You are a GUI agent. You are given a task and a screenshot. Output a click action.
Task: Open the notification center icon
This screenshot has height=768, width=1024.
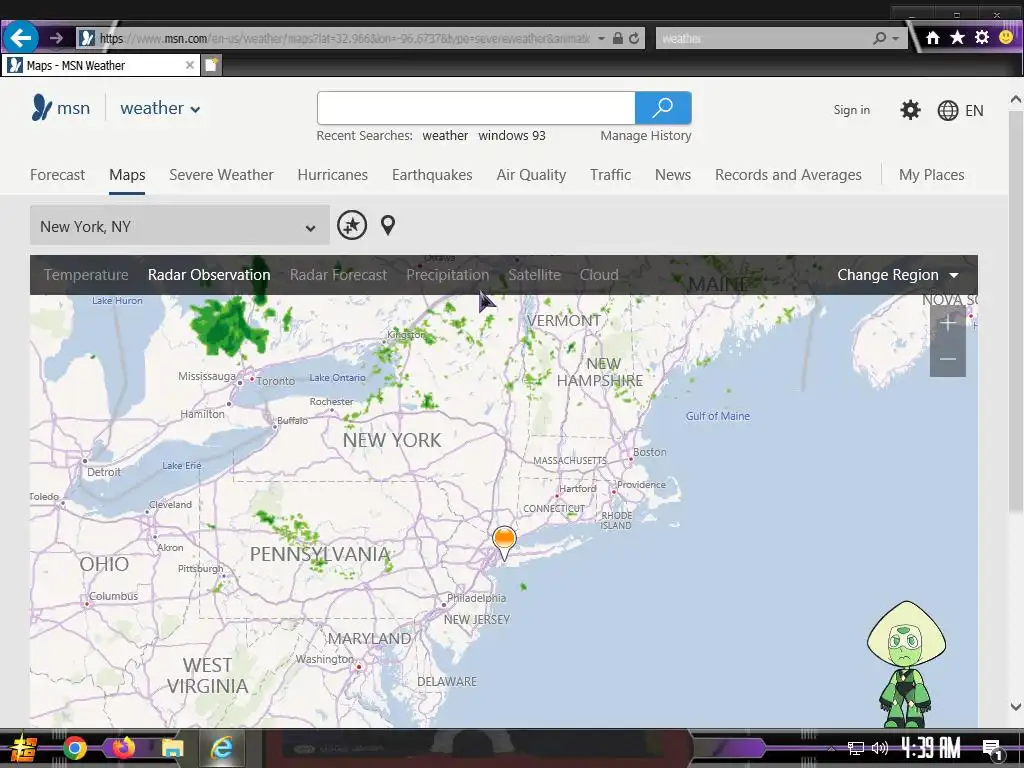993,749
